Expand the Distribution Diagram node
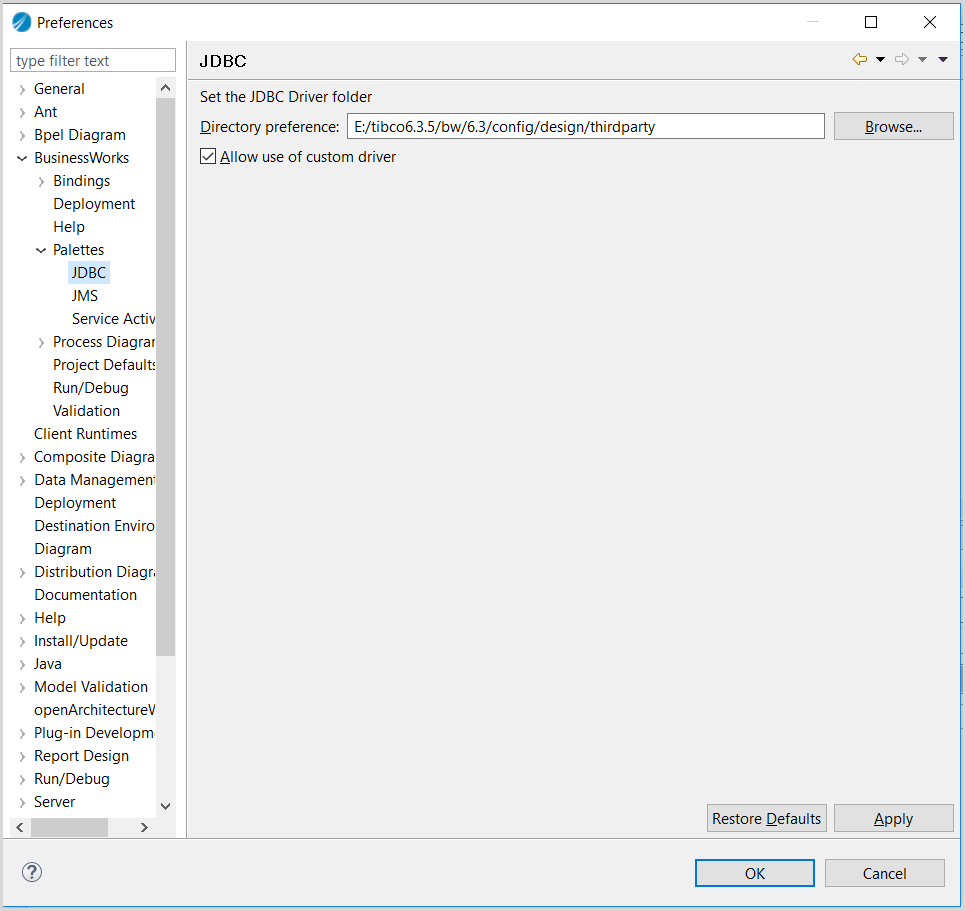 (22, 572)
